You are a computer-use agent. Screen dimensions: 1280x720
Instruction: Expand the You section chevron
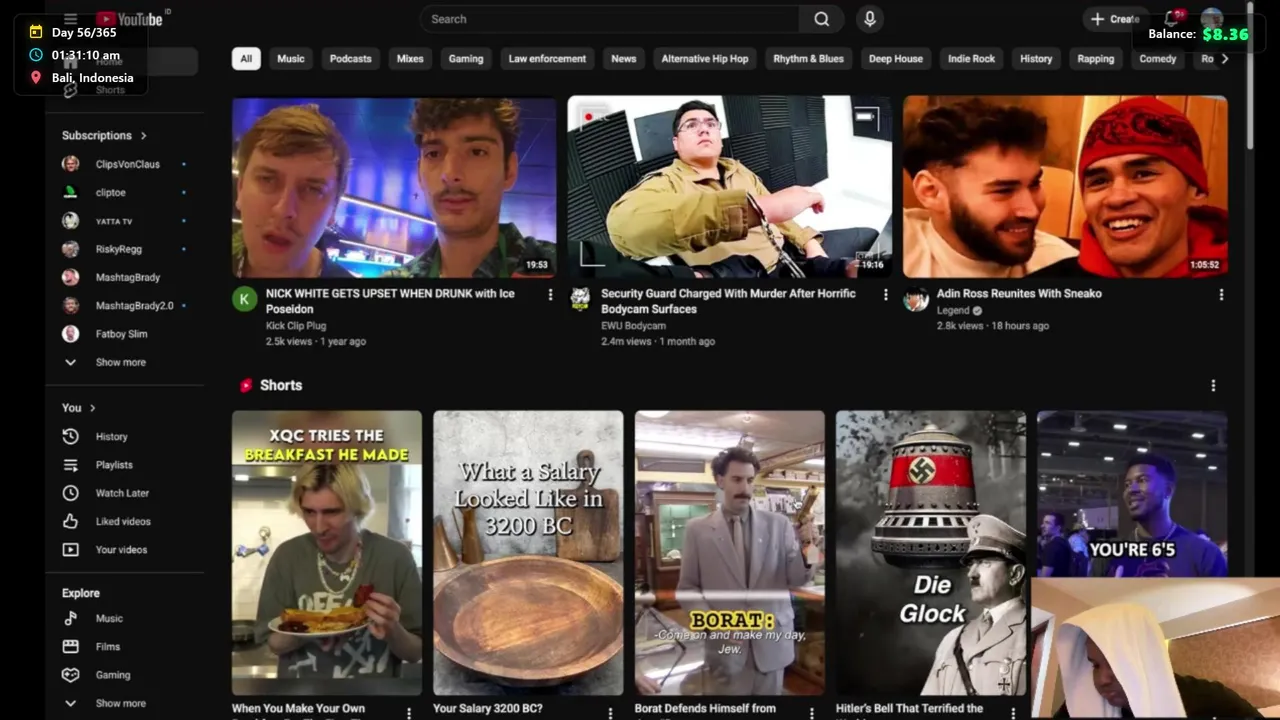click(x=93, y=408)
